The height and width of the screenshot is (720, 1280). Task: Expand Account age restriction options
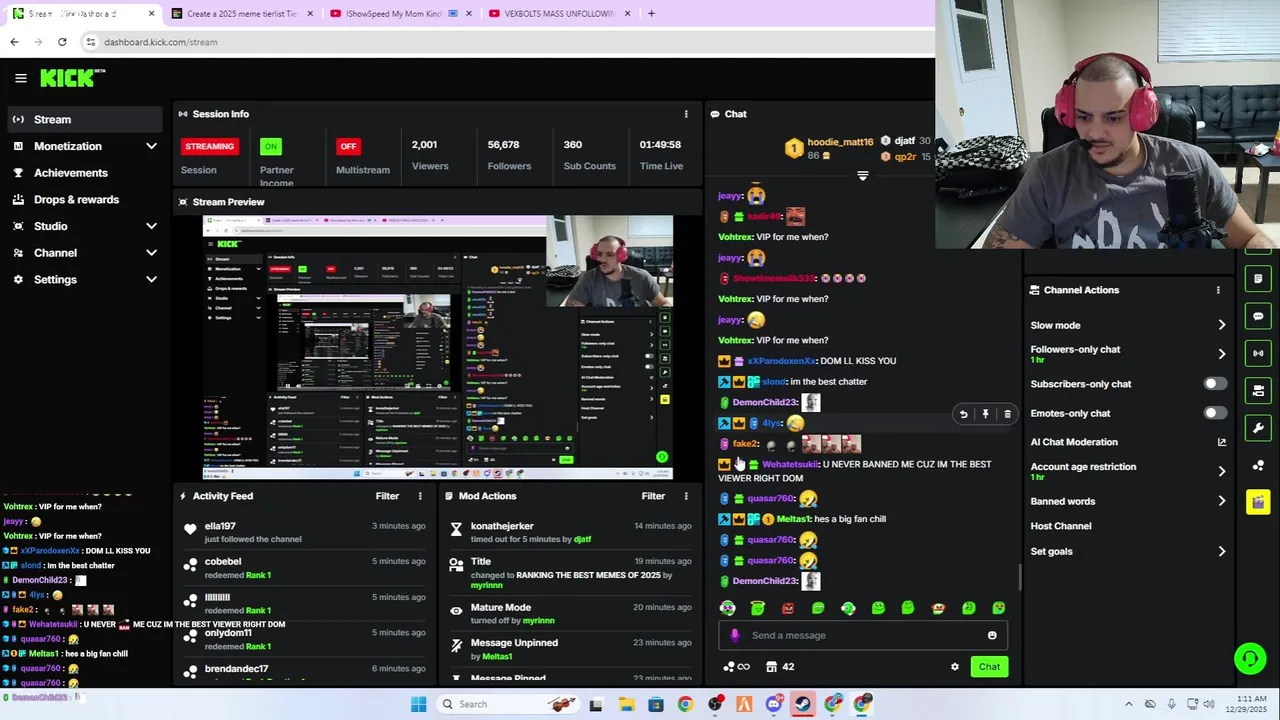[1221, 471]
